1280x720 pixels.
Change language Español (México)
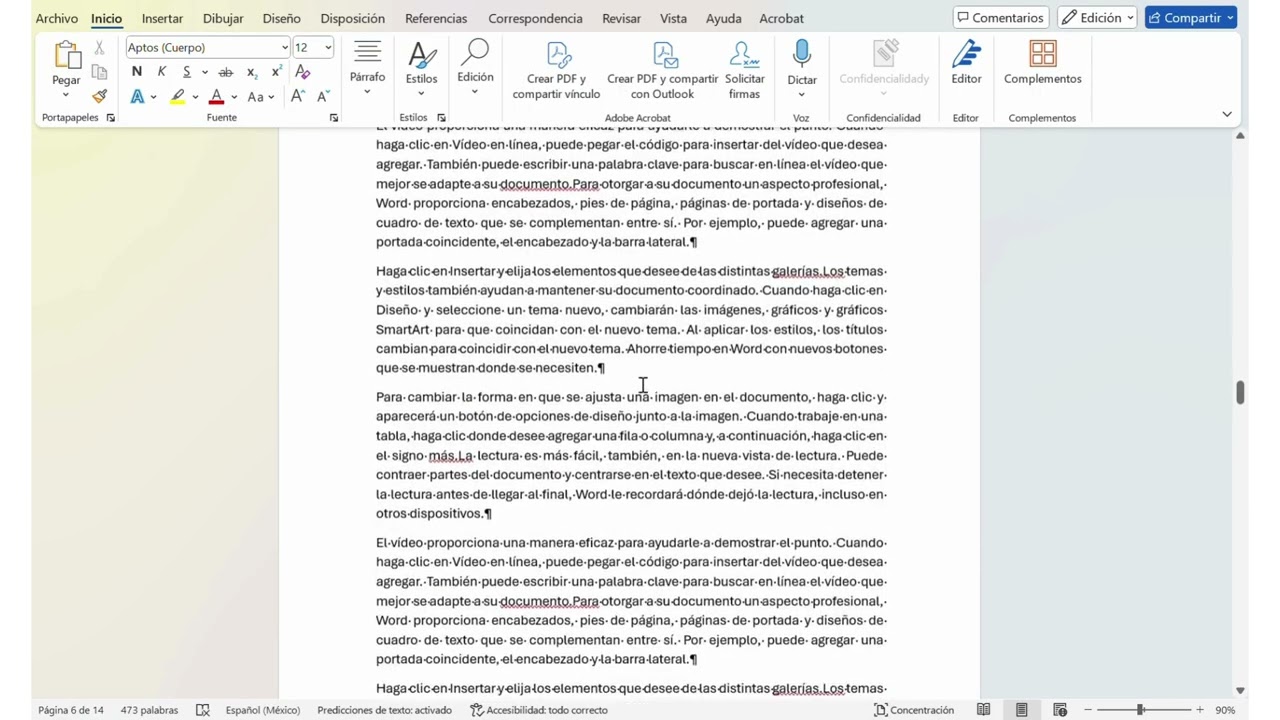(x=263, y=710)
